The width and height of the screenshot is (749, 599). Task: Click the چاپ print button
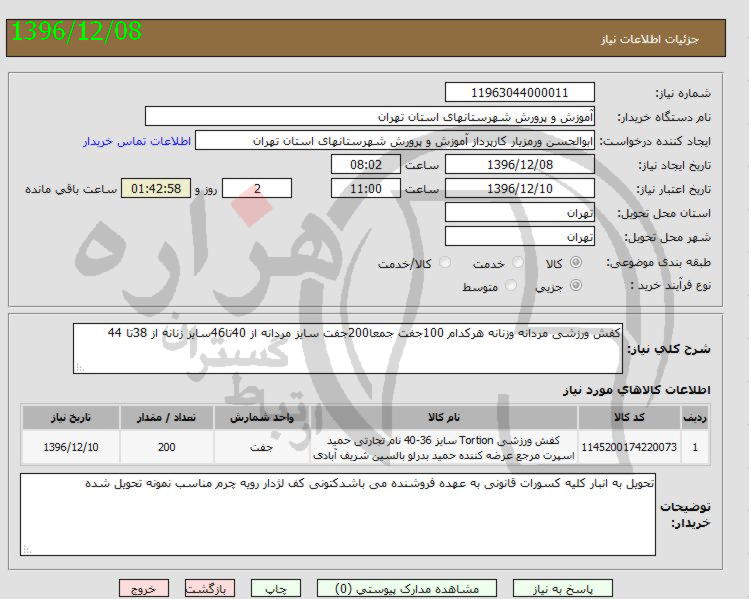(x=276, y=589)
